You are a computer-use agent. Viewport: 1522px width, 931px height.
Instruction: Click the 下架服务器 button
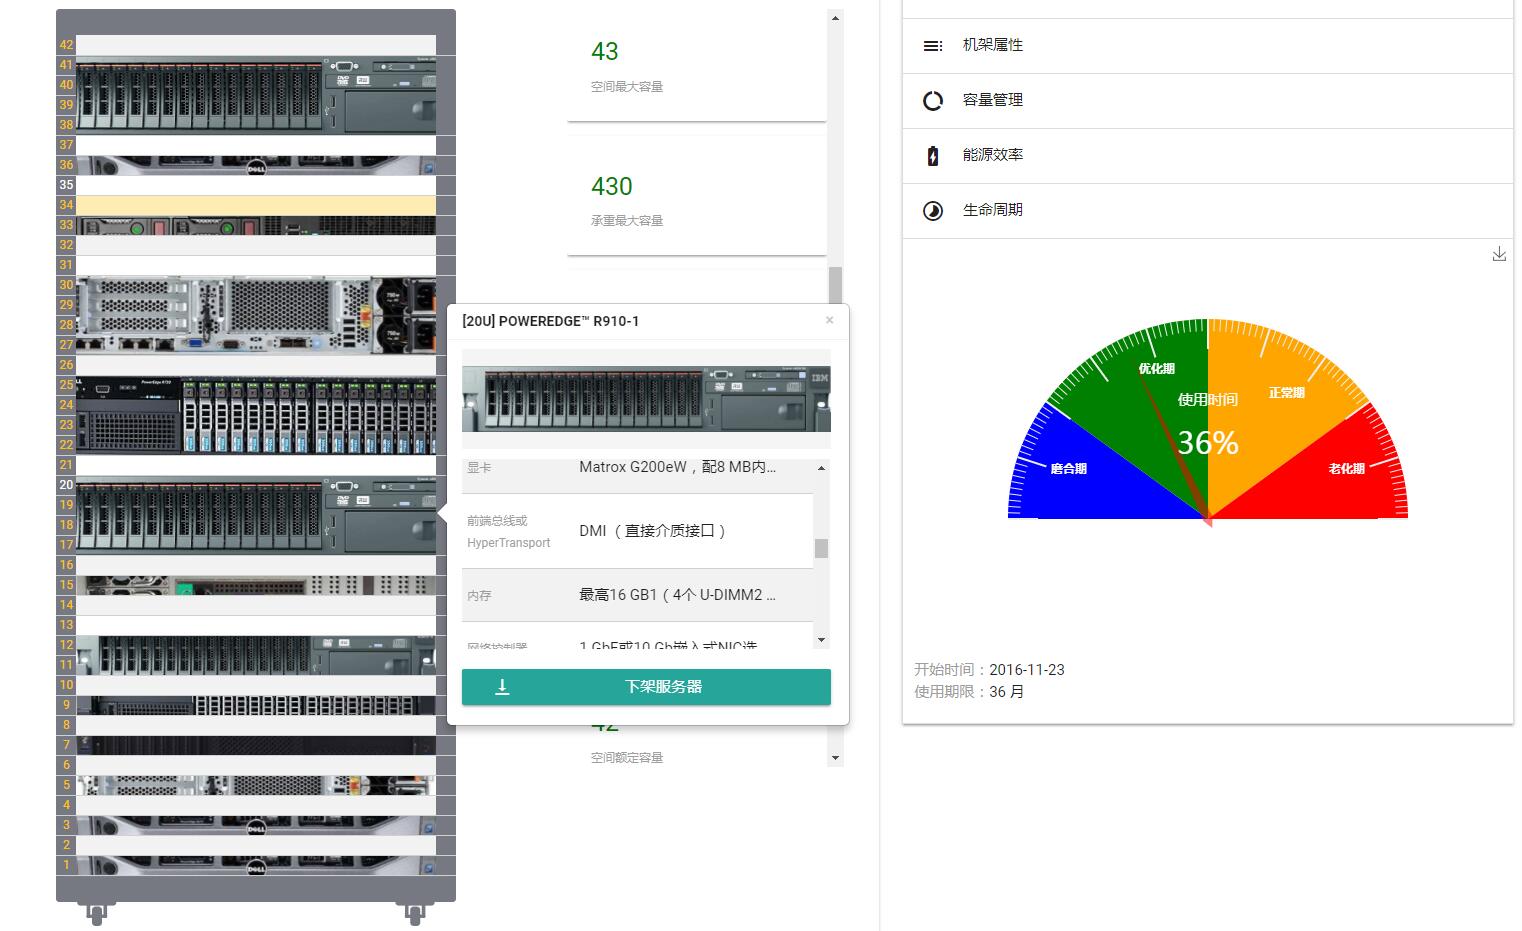pos(646,687)
